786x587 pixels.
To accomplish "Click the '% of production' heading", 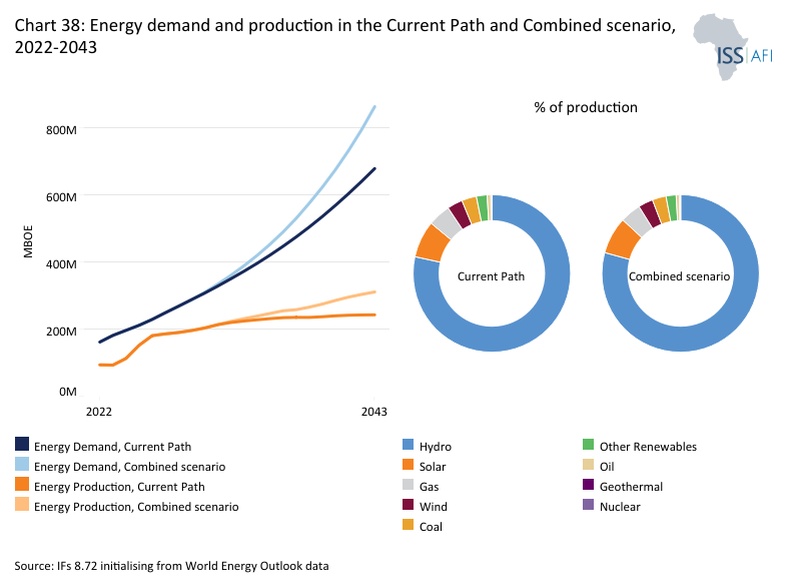I will pos(585,107).
